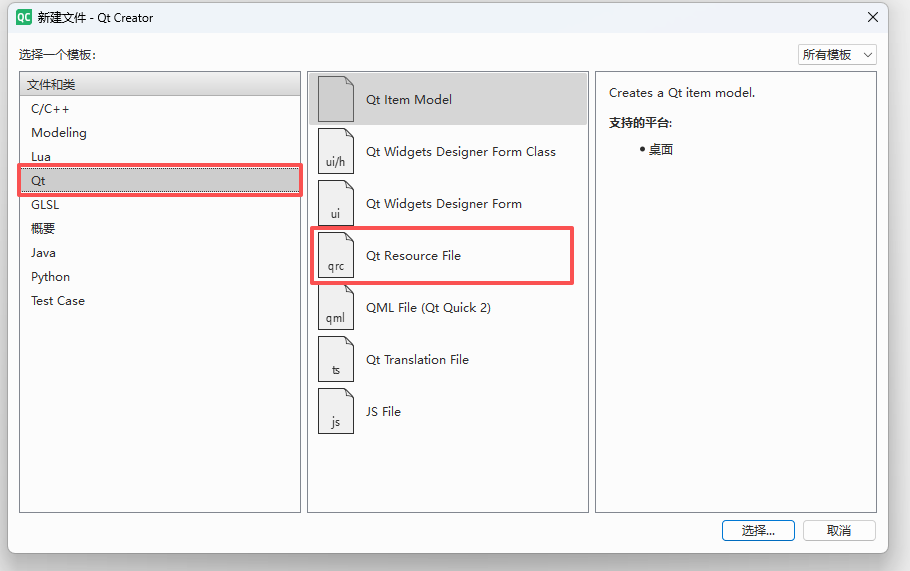
Task: Choose the Qt Widgets Designer Form label
Action: [443, 204]
